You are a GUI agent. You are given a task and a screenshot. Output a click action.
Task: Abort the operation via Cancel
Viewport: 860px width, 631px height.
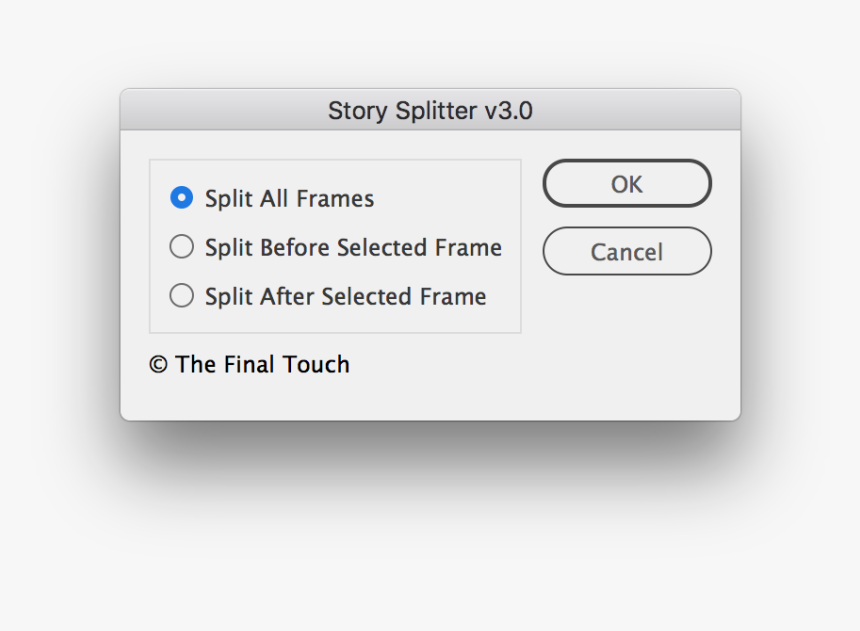pyautogui.click(x=626, y=252)
